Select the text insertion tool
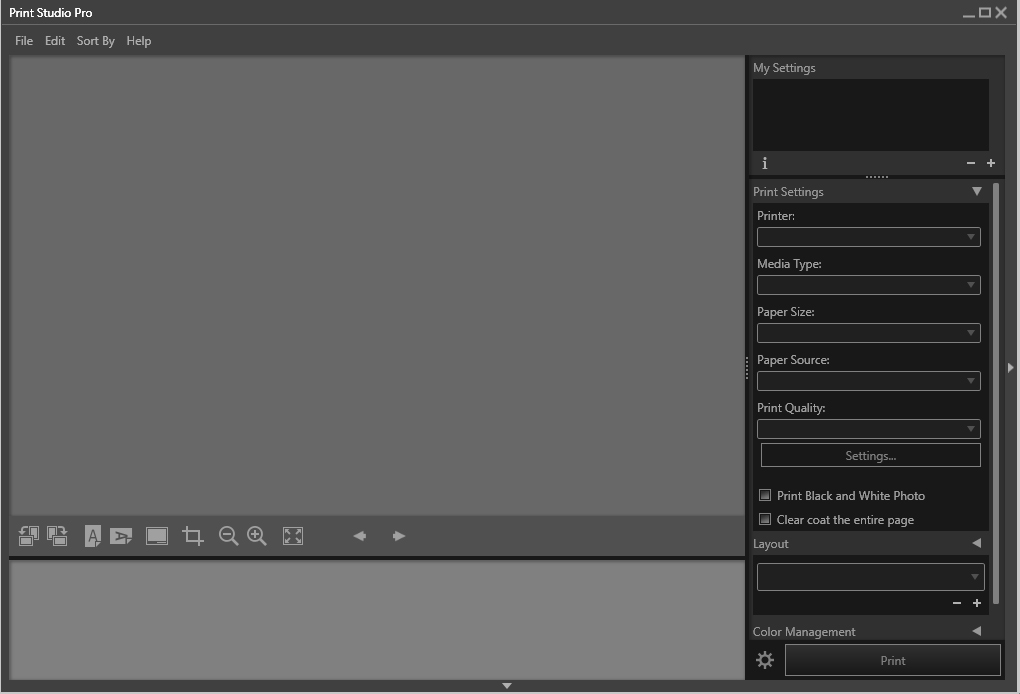Image resolution: width=1020 pixels, height=694 pixels. tap(92, 536)
